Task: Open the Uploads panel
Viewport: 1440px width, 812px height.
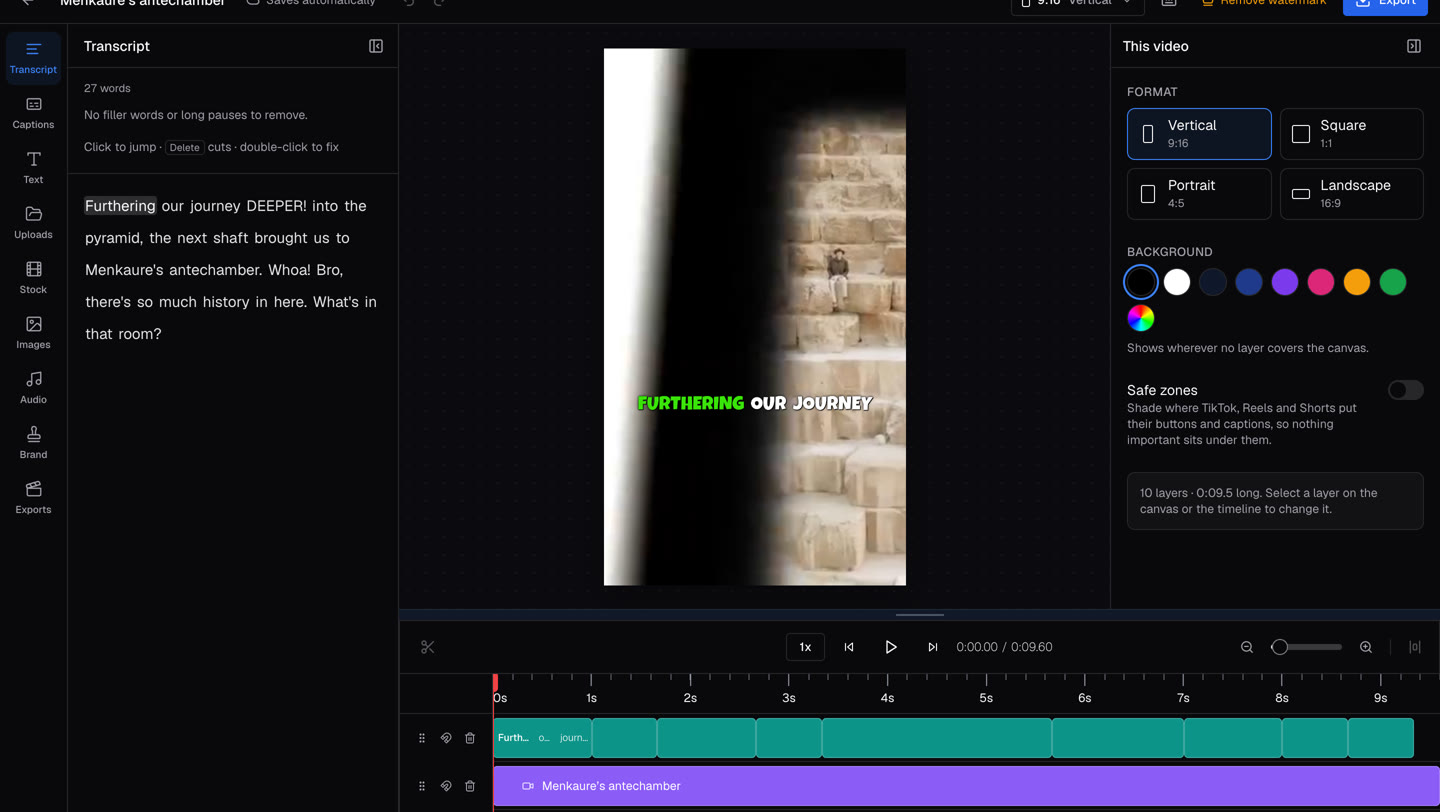Action: [33, 223]
